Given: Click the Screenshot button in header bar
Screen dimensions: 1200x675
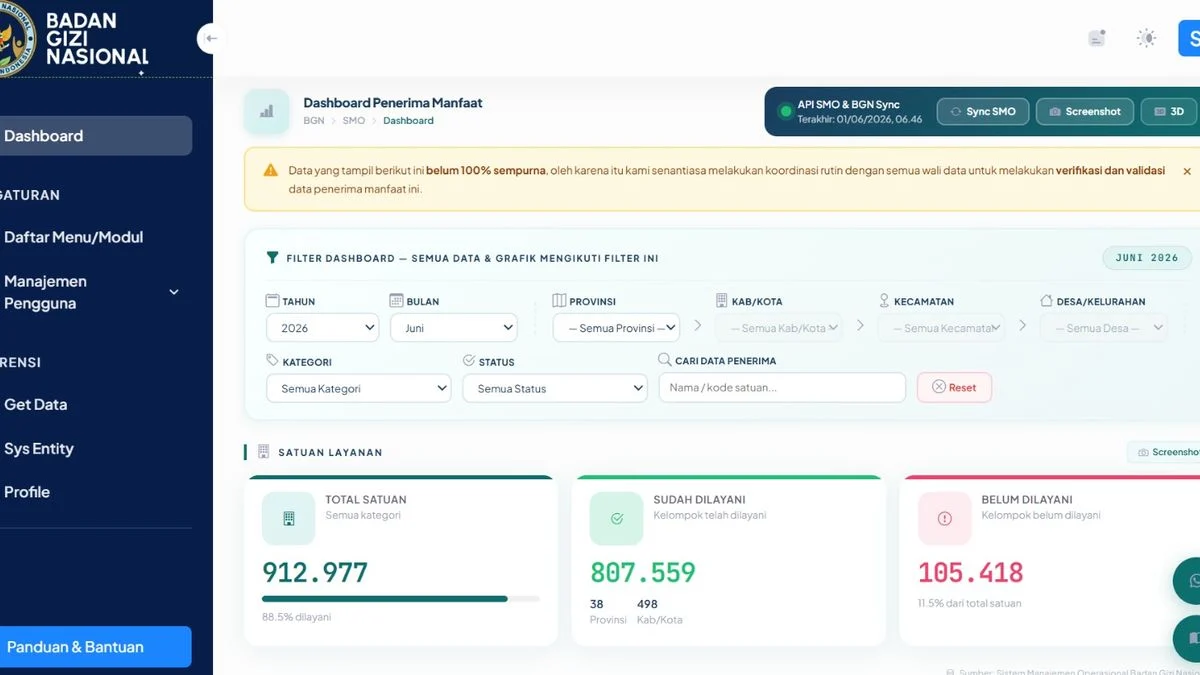Looking at the screenshot, I should point(1084,112).
